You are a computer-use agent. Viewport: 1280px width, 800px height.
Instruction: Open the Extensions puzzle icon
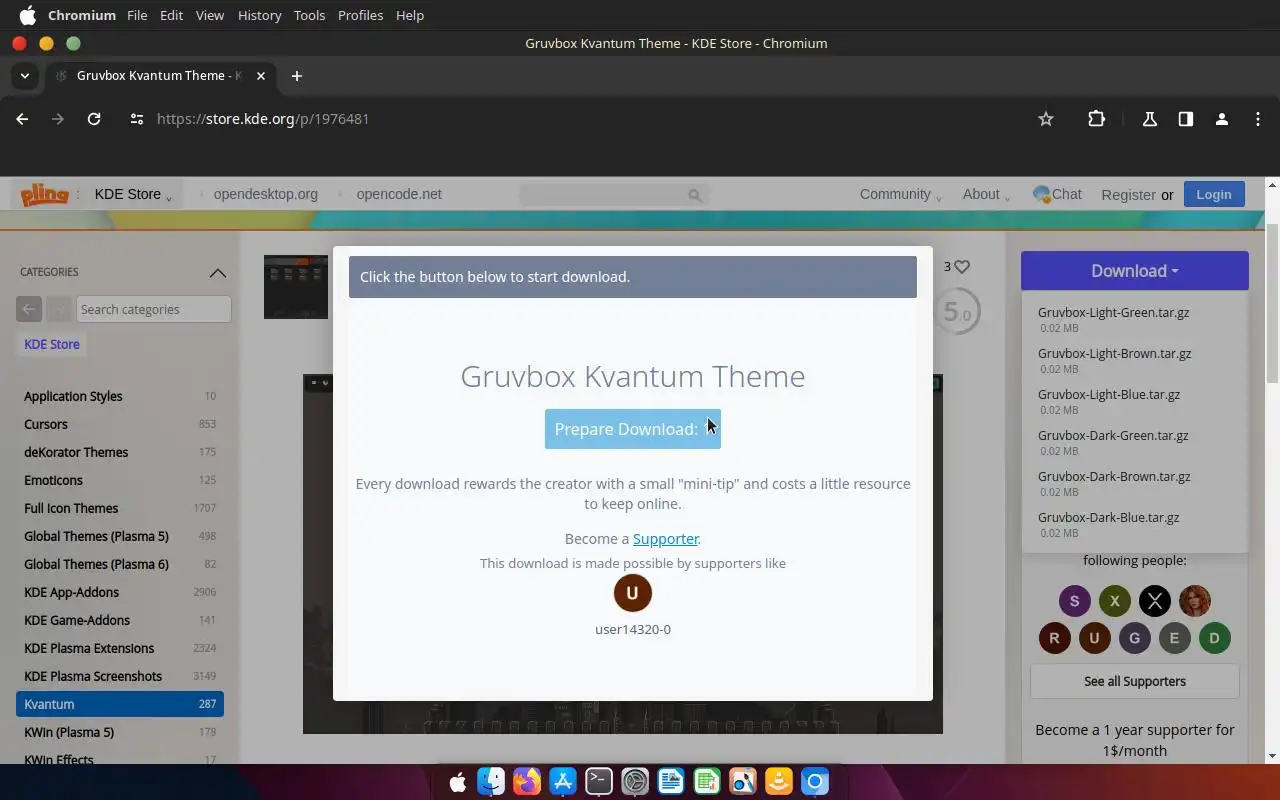pos(1097,119)
